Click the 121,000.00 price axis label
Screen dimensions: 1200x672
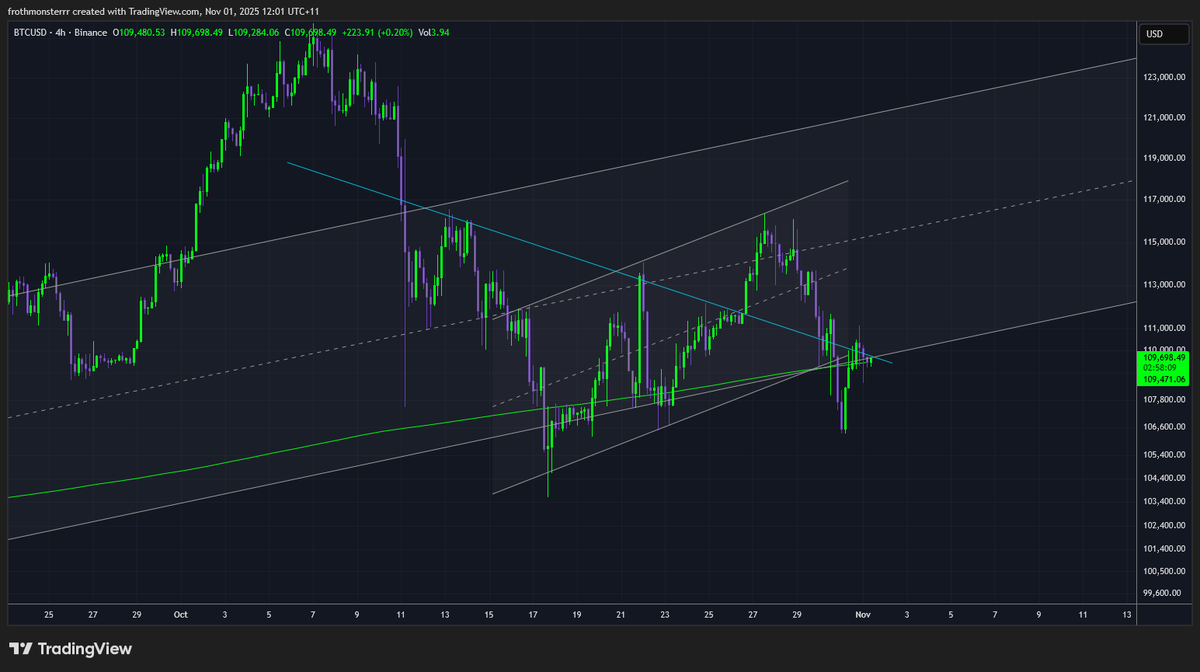pyautogui.click(x=1166, y=118)
